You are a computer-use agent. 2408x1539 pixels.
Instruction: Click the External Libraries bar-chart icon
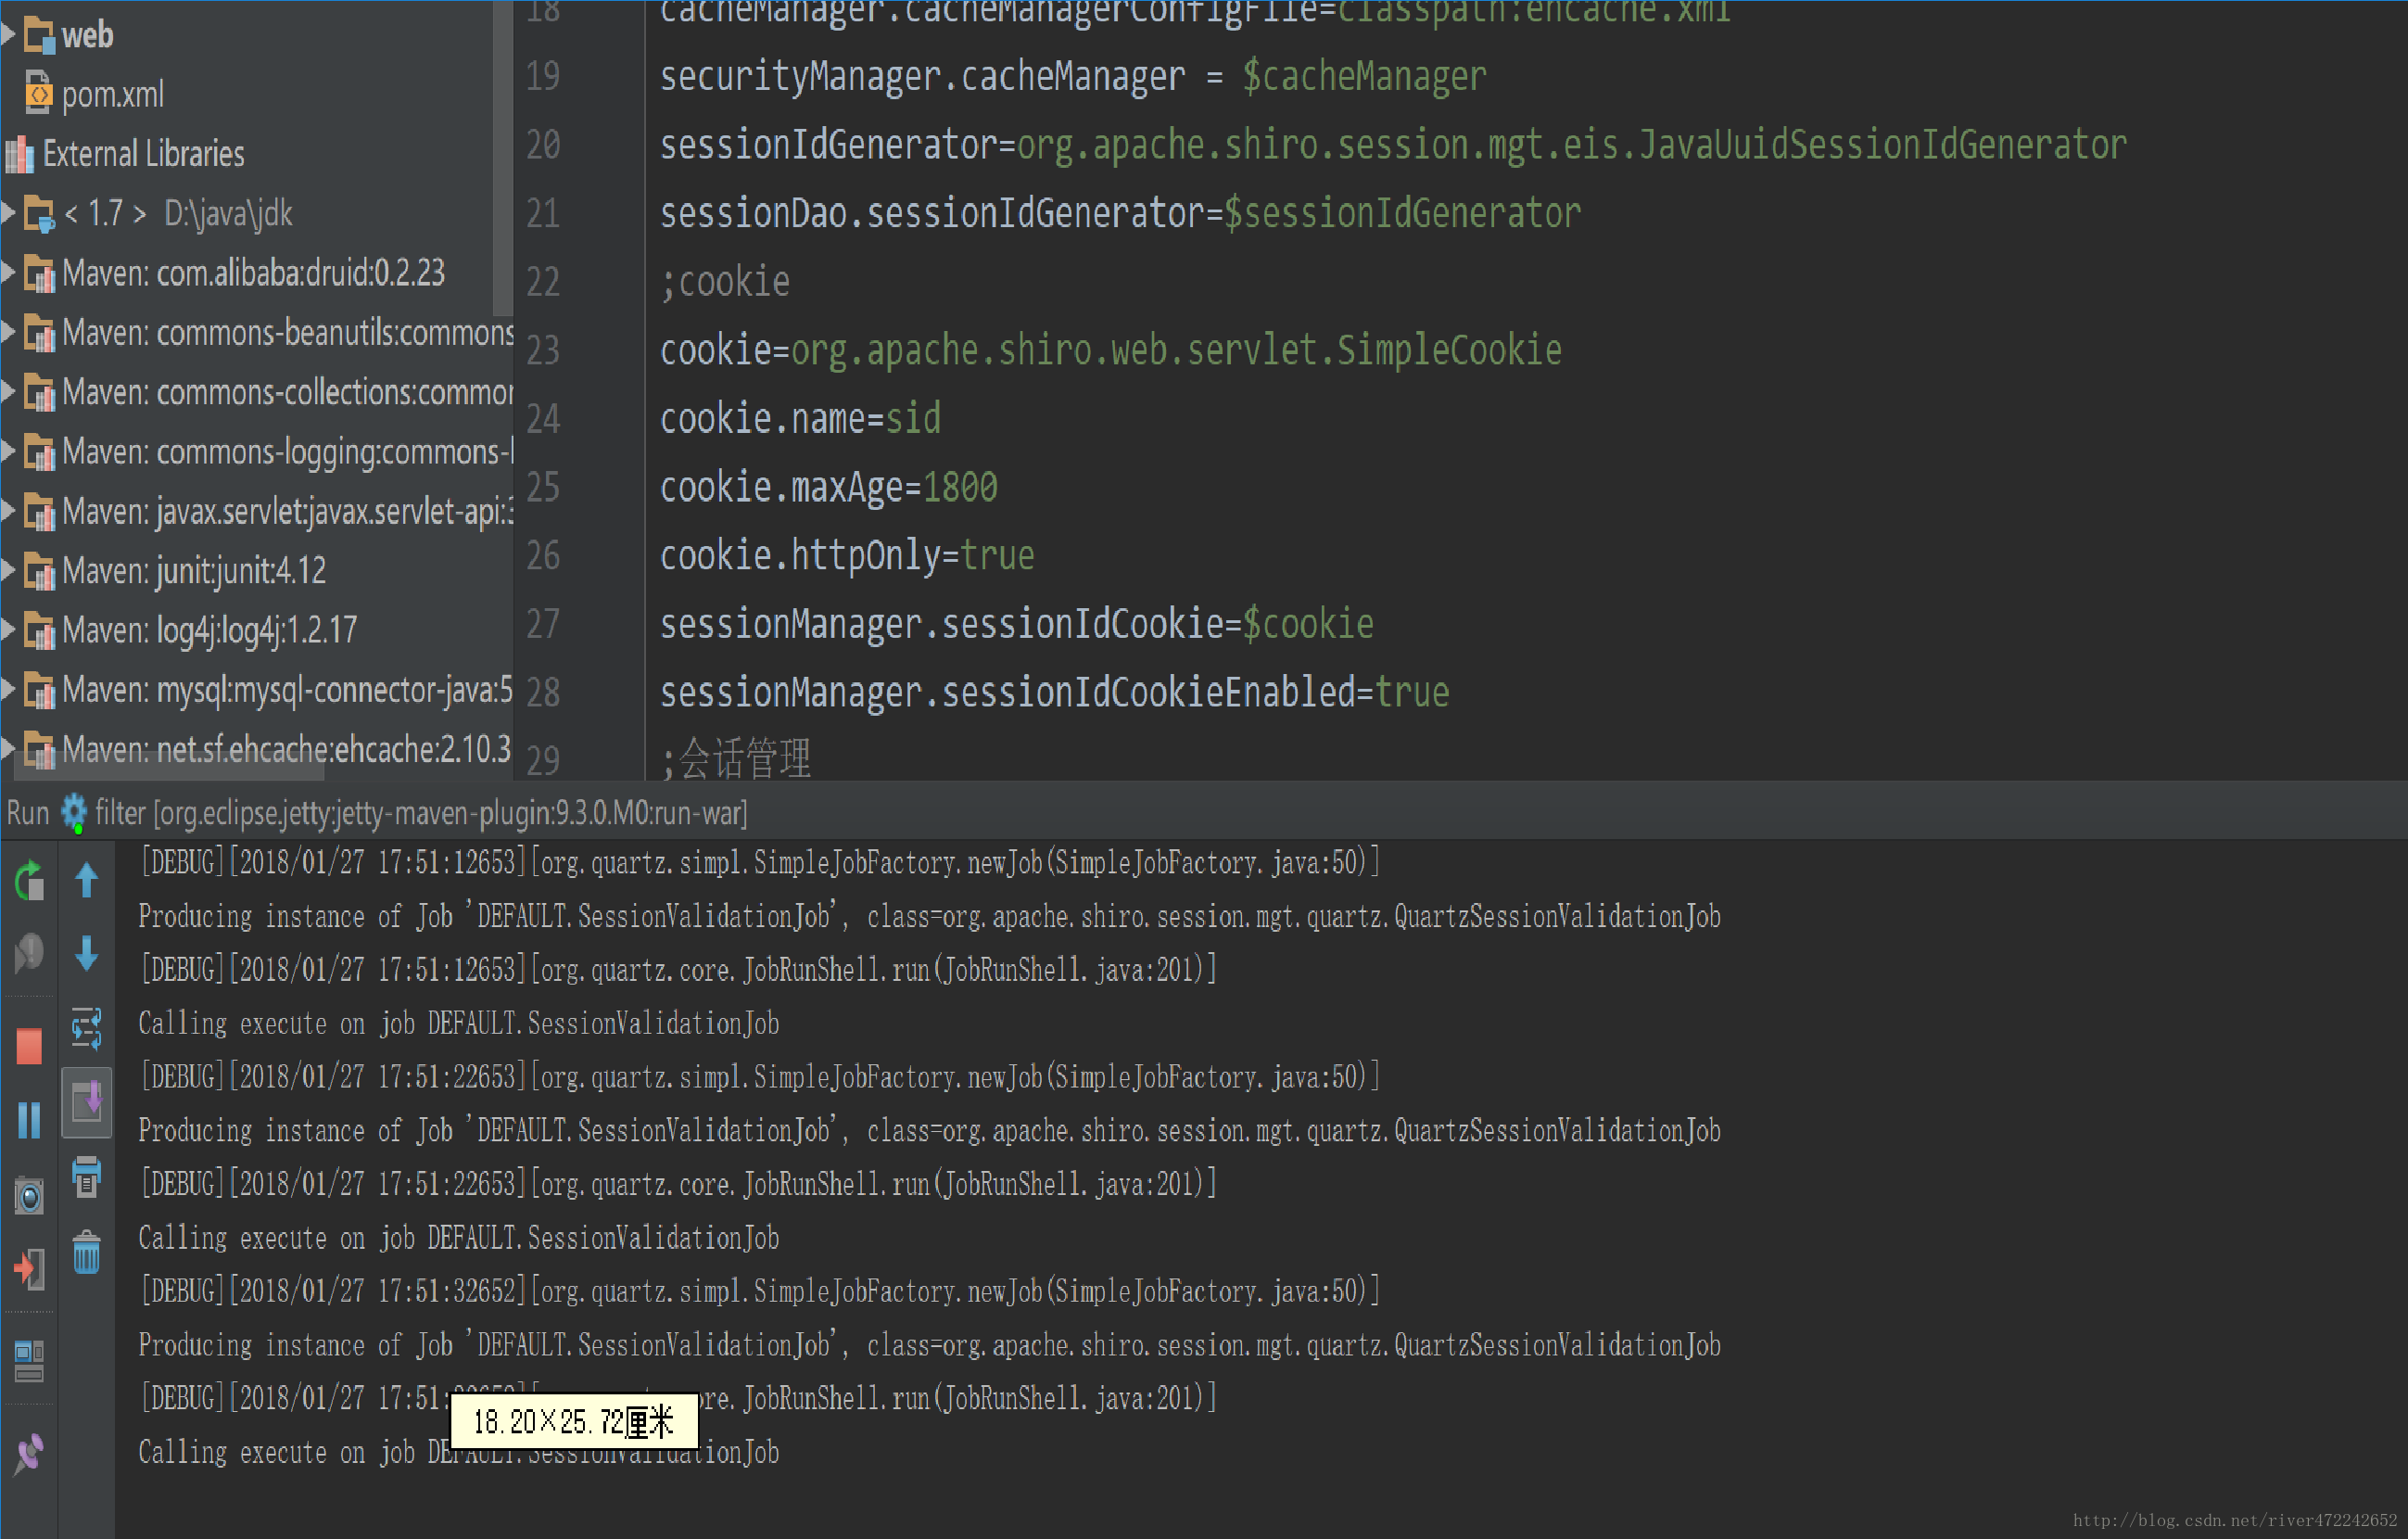point(20,154)
